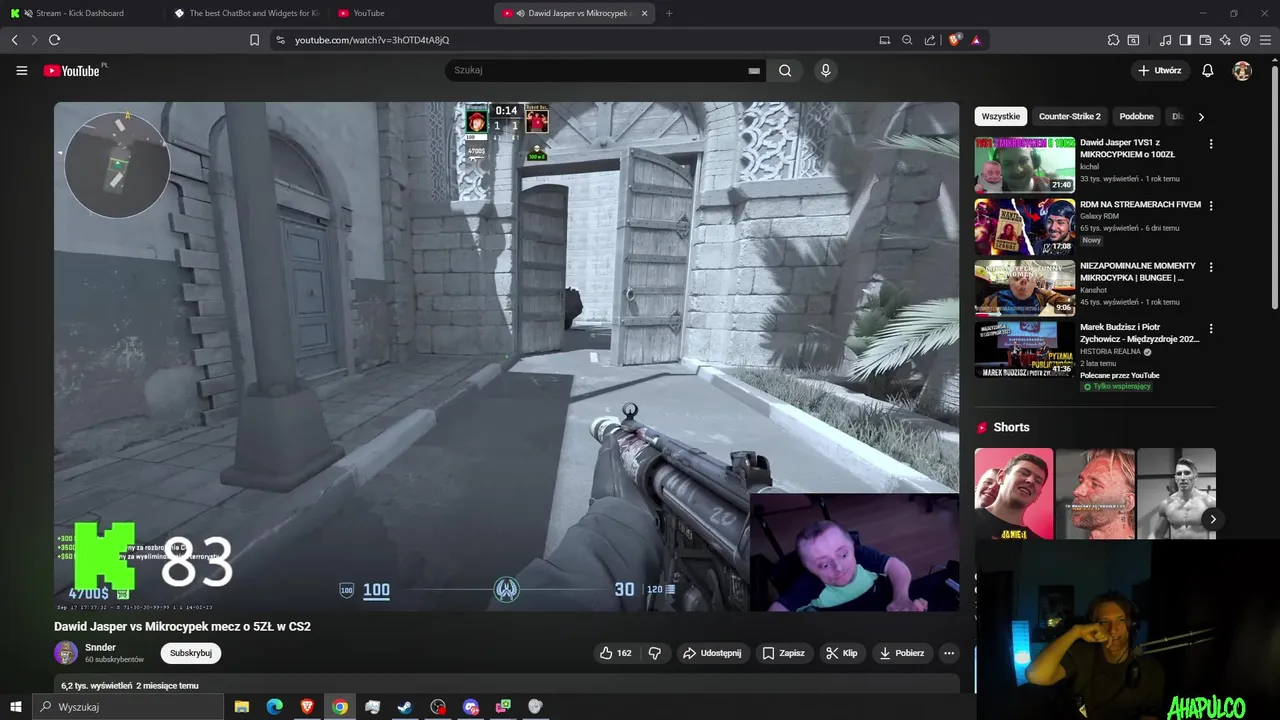
Task: Dislike the video with thumbs down
Action: (x=655, y=653)
